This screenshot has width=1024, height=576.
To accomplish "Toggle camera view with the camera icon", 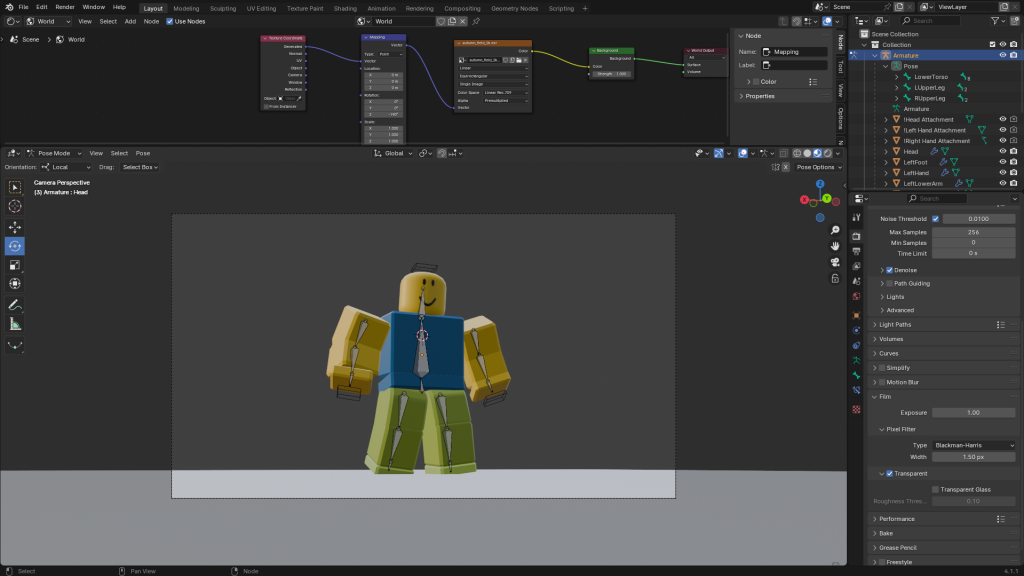I will 835,263.
